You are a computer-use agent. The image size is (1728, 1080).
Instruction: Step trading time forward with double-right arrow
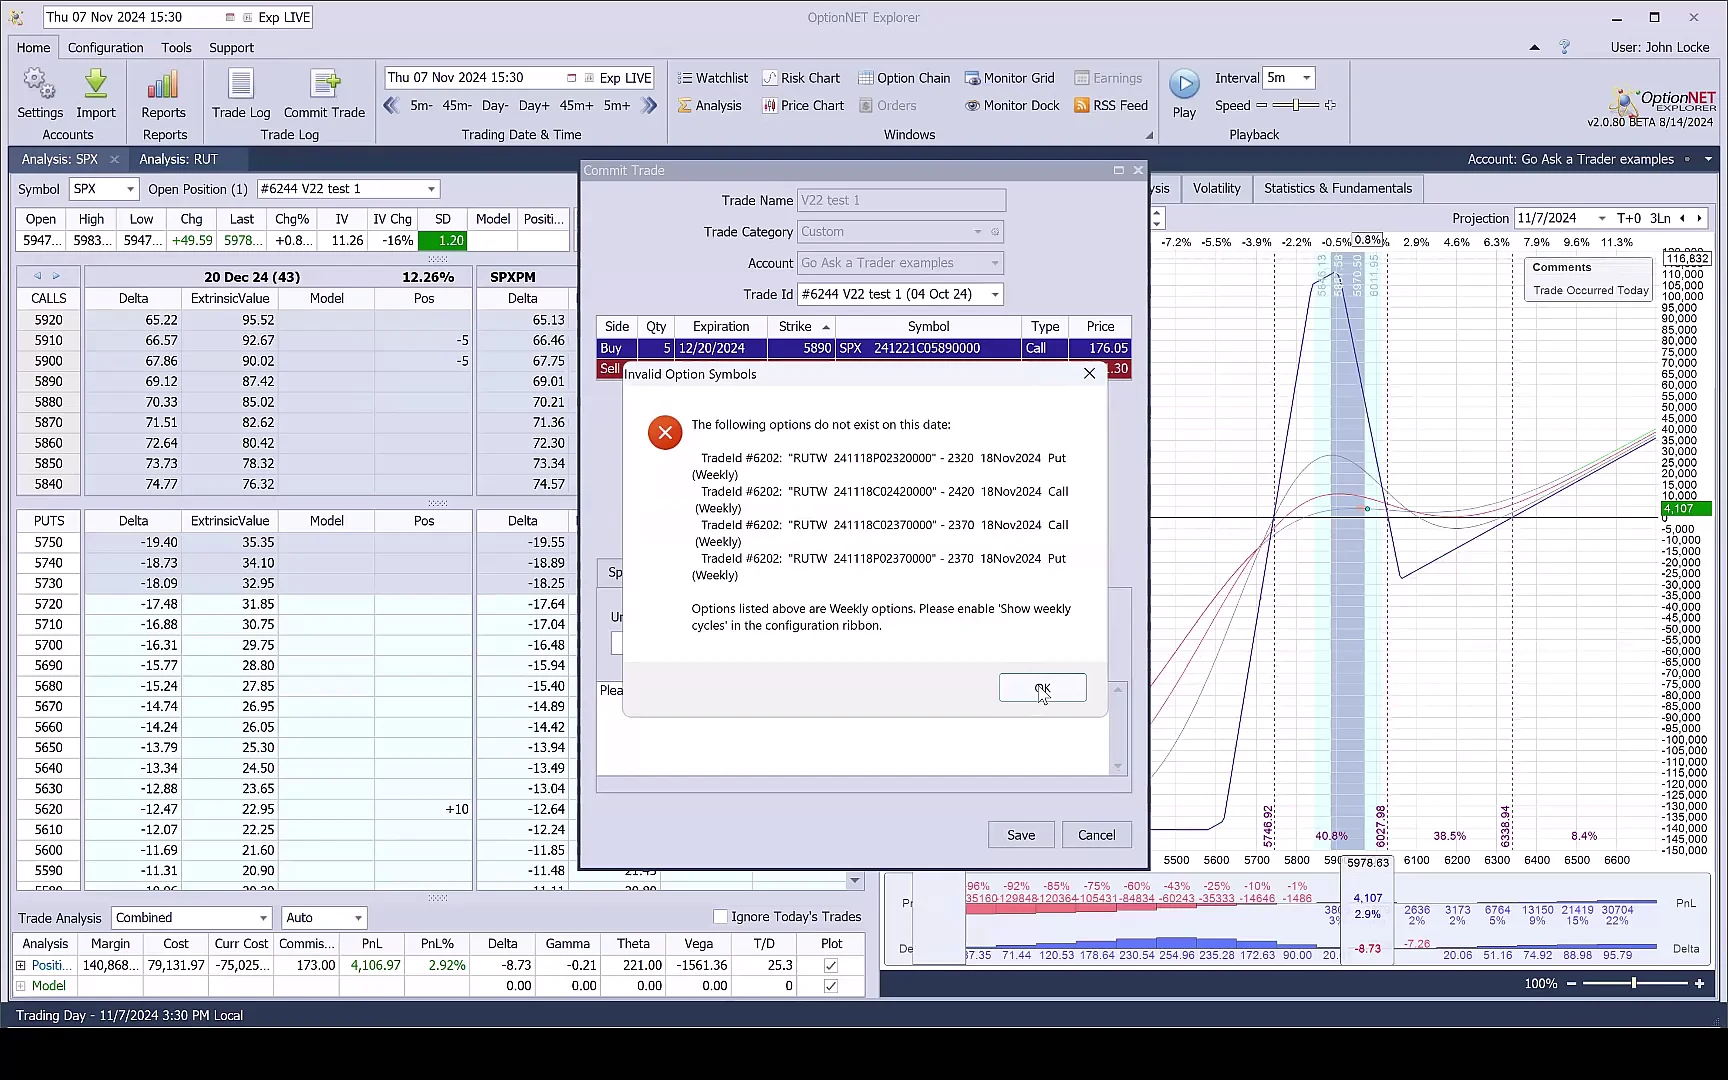point(649,105)
